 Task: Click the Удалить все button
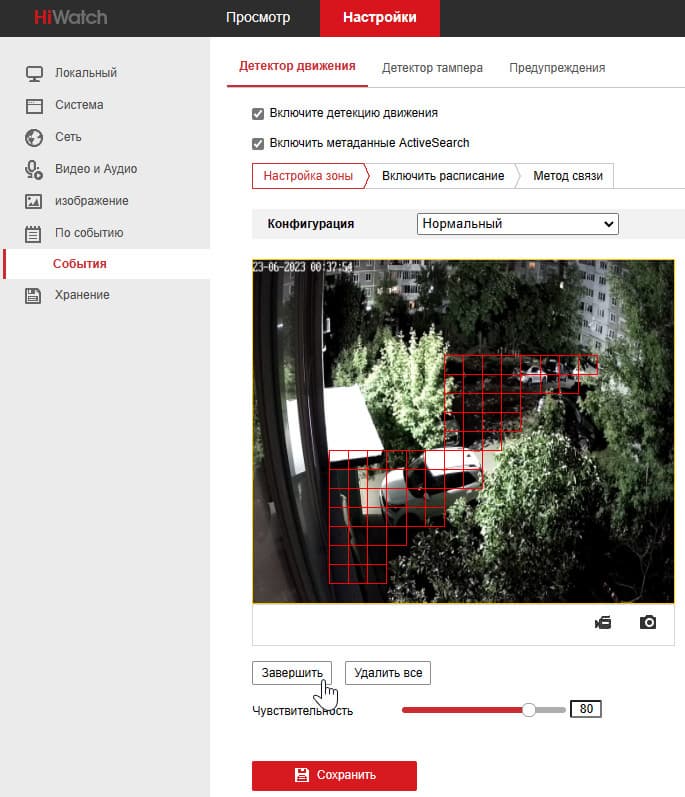click(x=388, y=673)
